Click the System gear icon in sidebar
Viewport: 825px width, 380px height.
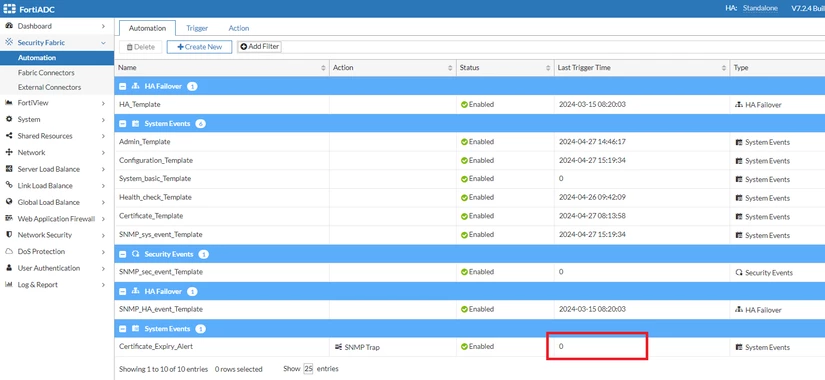click(8, 119)
